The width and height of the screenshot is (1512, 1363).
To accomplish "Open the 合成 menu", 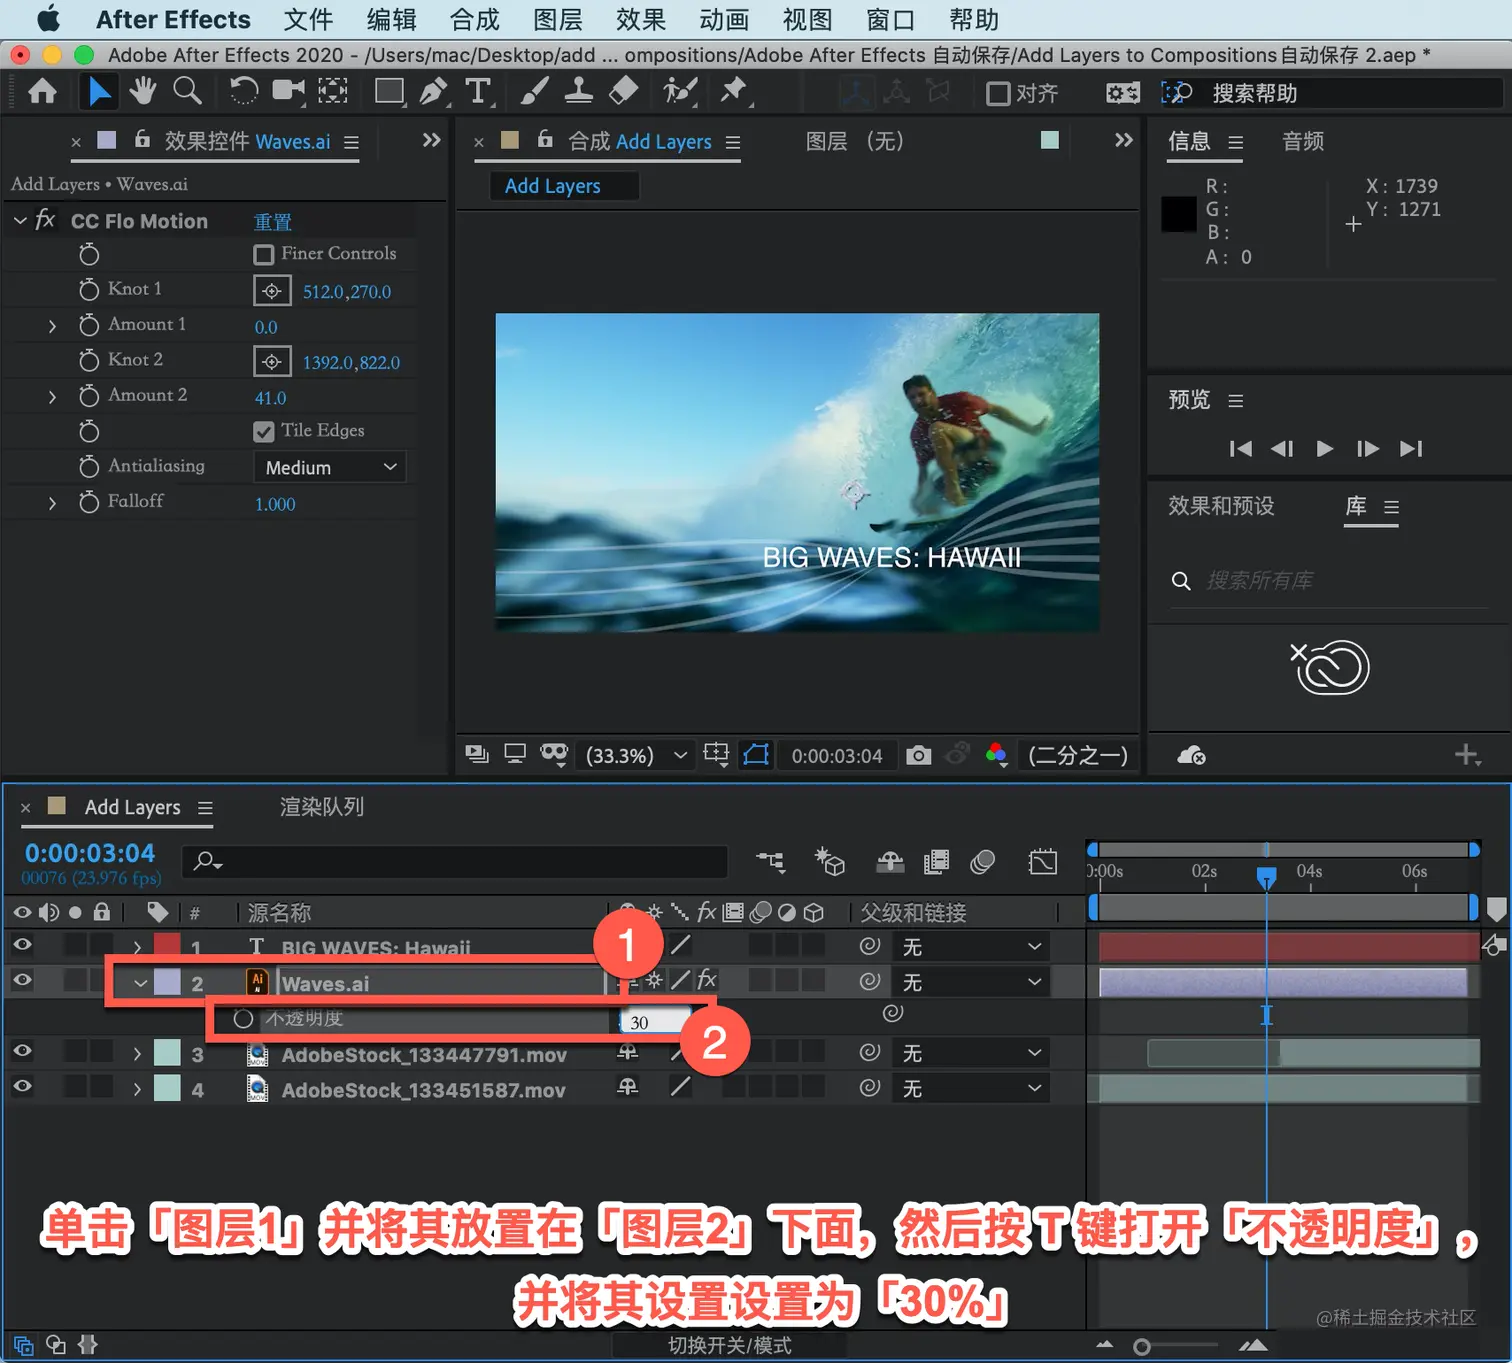I will (x=474, y=19).
